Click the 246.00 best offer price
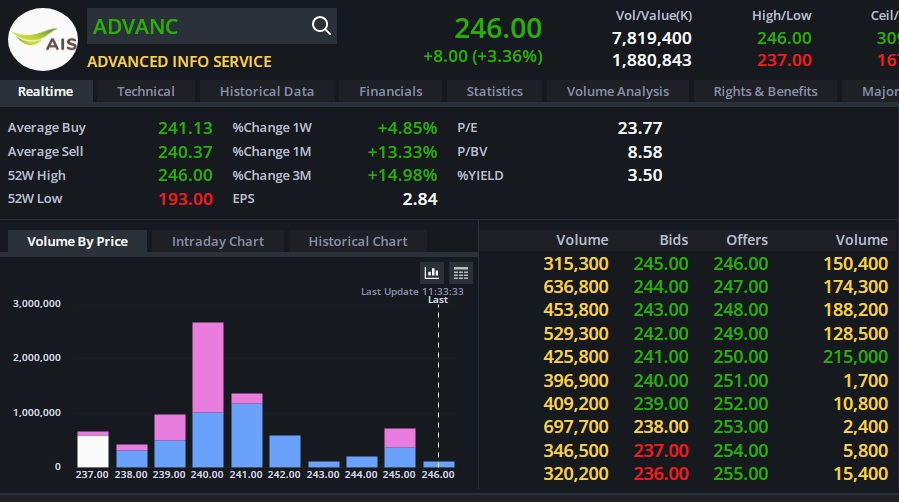899x502 pixels. (740, 264)
